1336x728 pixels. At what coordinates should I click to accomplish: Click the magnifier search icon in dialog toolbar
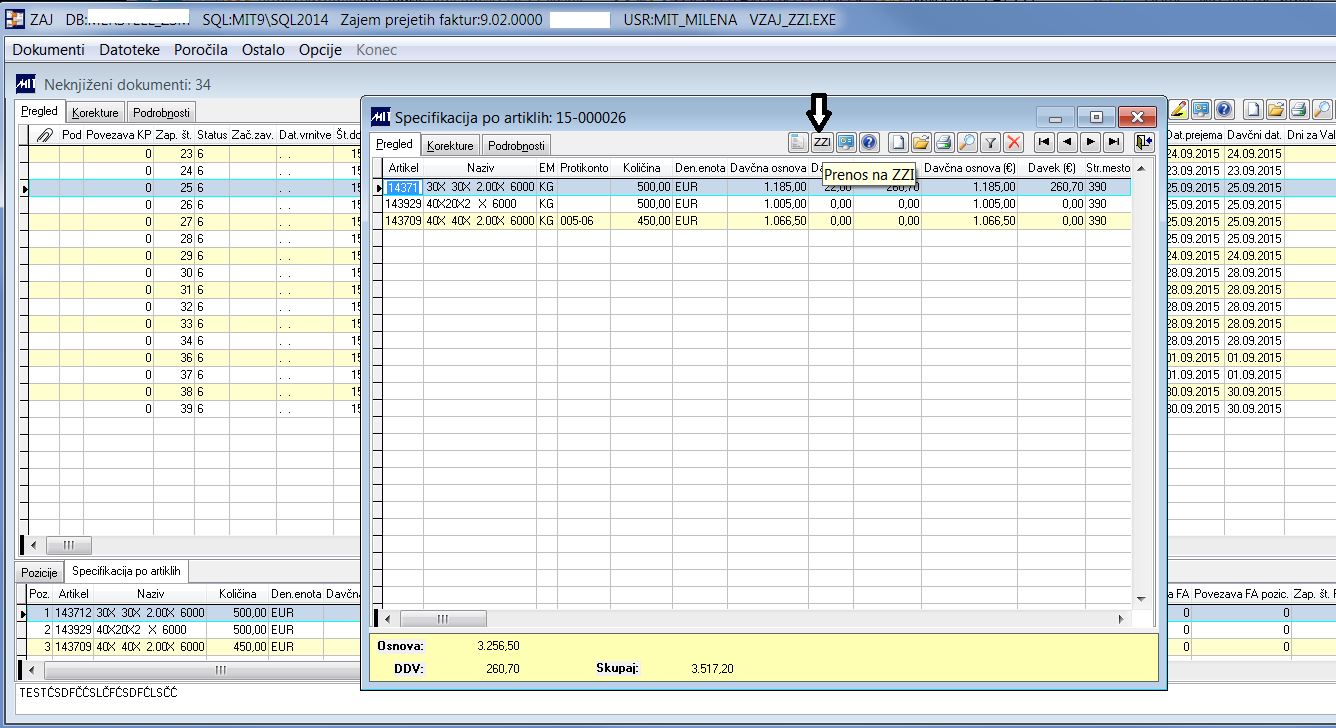click(967, 143)
